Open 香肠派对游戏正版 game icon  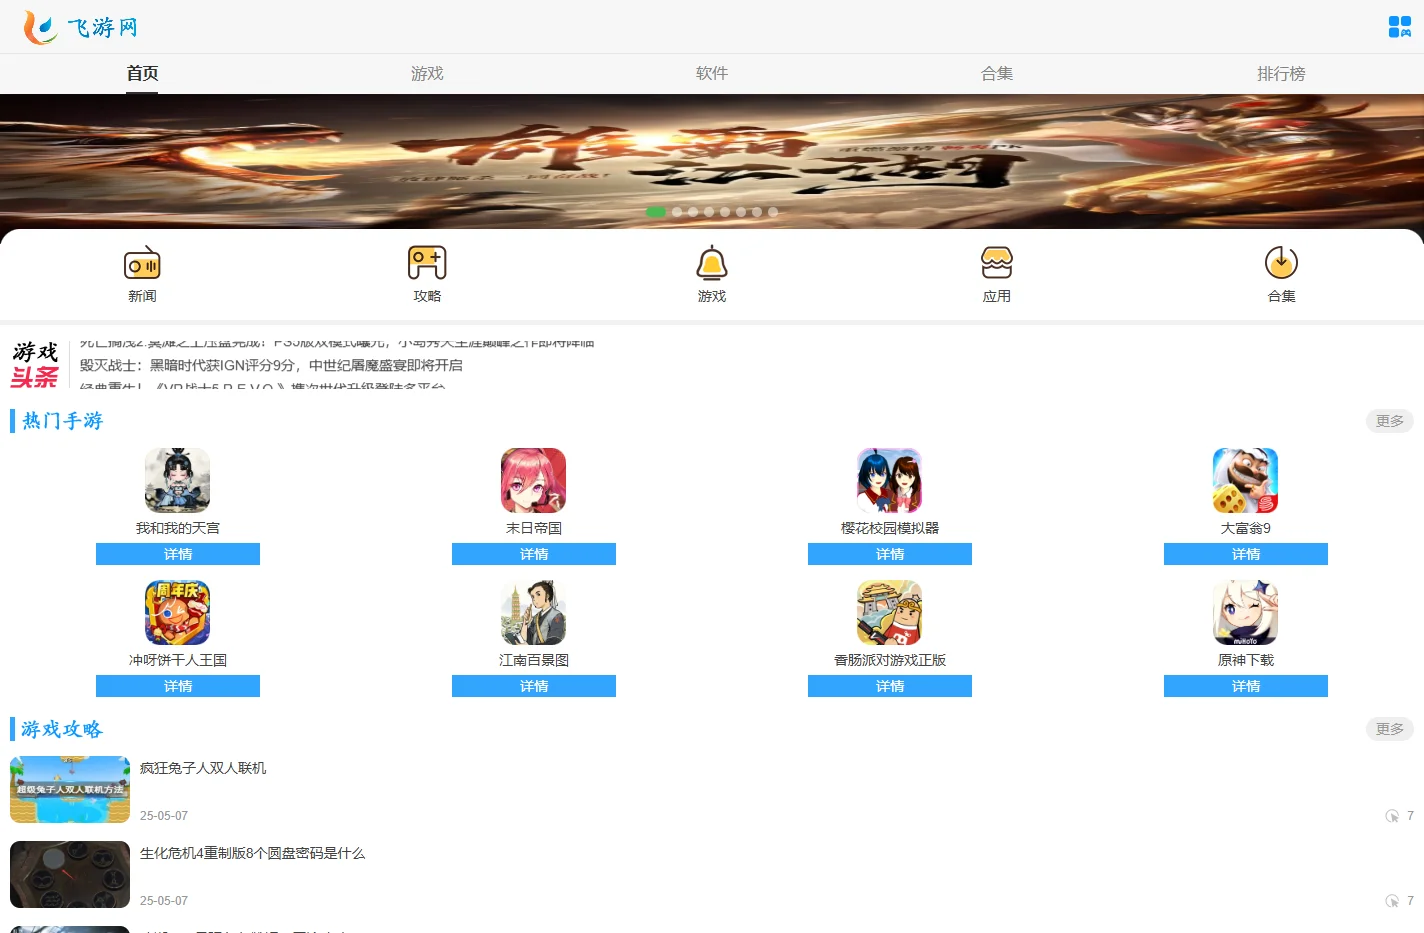[890, 612]
